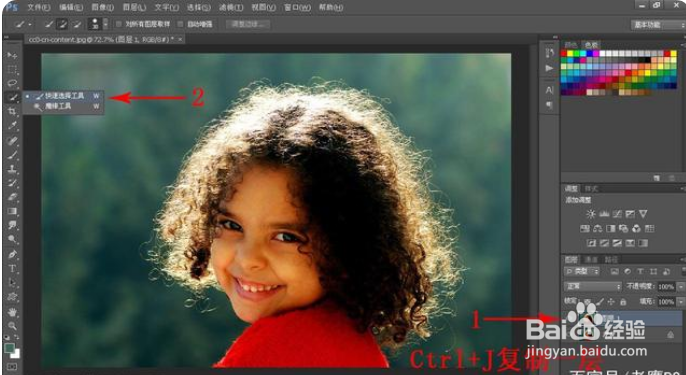Select the Move tool
Image resolution: width=686 pixels, height=375 pixels.
(12, 55)
